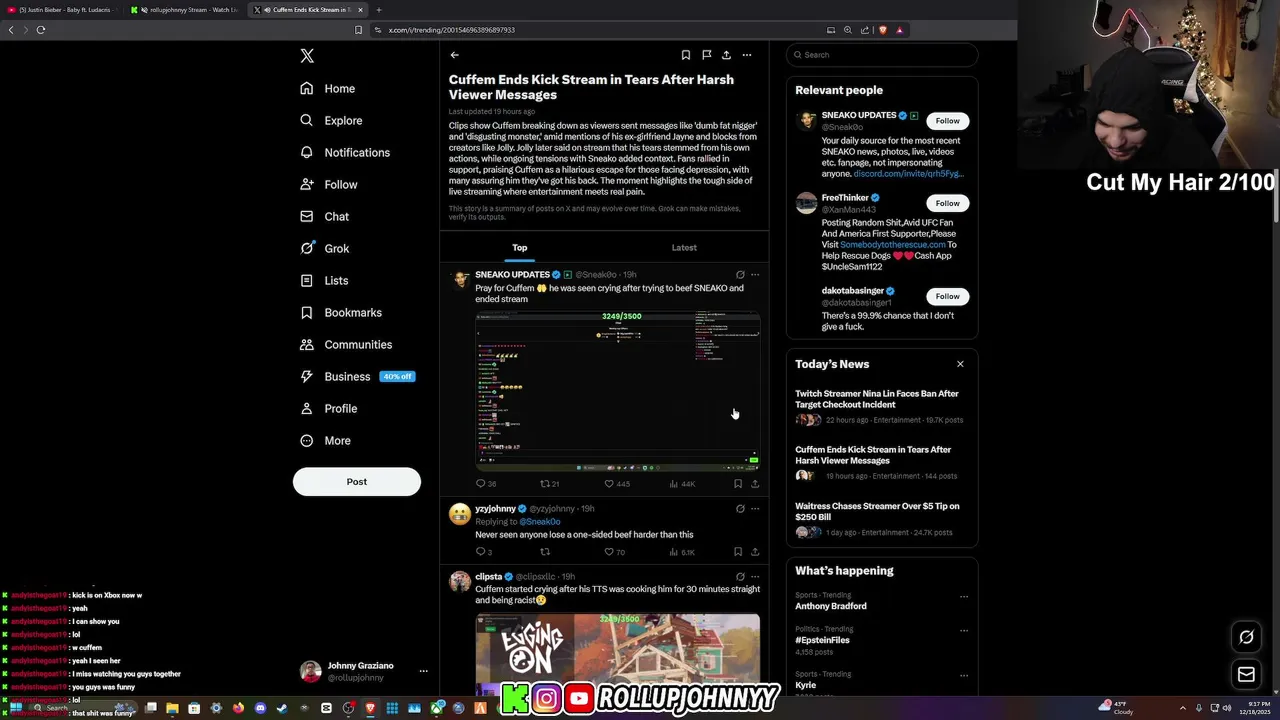Follow FreeThinker in Relevant people
This screenshot has height=720, width=1280.
947,203
